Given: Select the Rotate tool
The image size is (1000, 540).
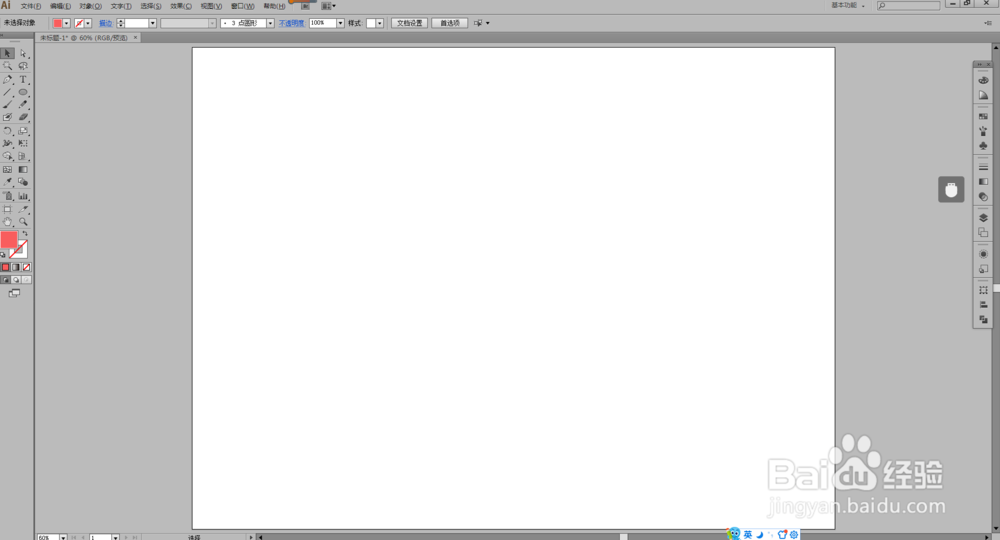Looking at the screenshot, I should click(x=8, y=131).
